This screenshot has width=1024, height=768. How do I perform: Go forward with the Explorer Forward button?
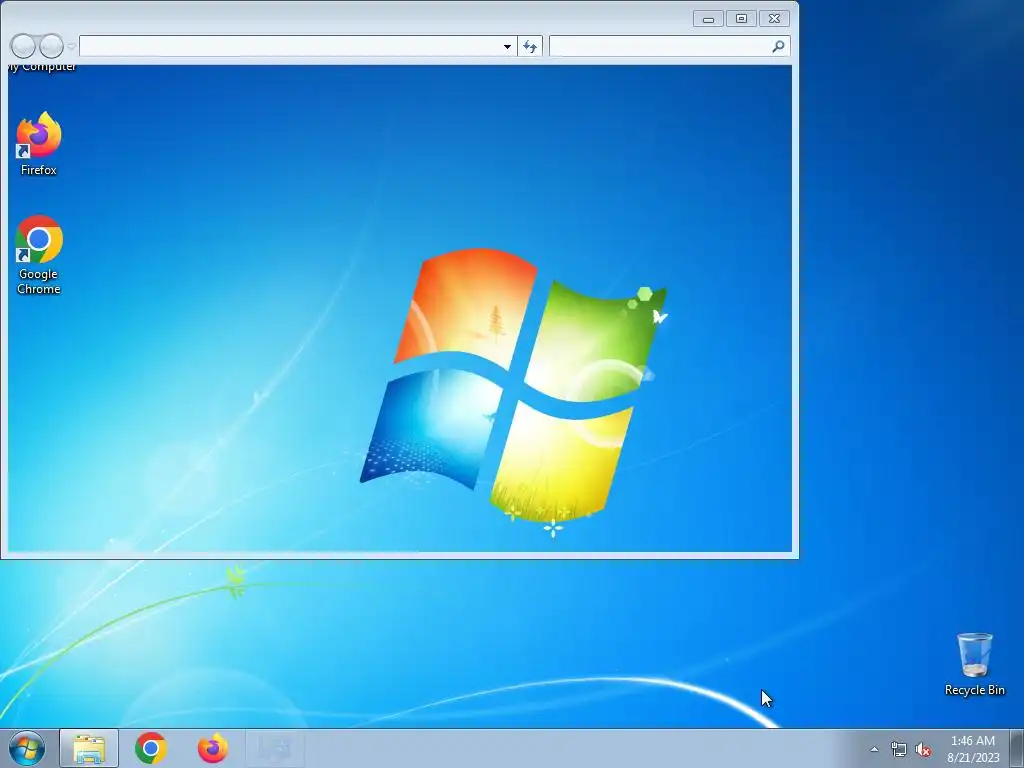tap(51, 46)
